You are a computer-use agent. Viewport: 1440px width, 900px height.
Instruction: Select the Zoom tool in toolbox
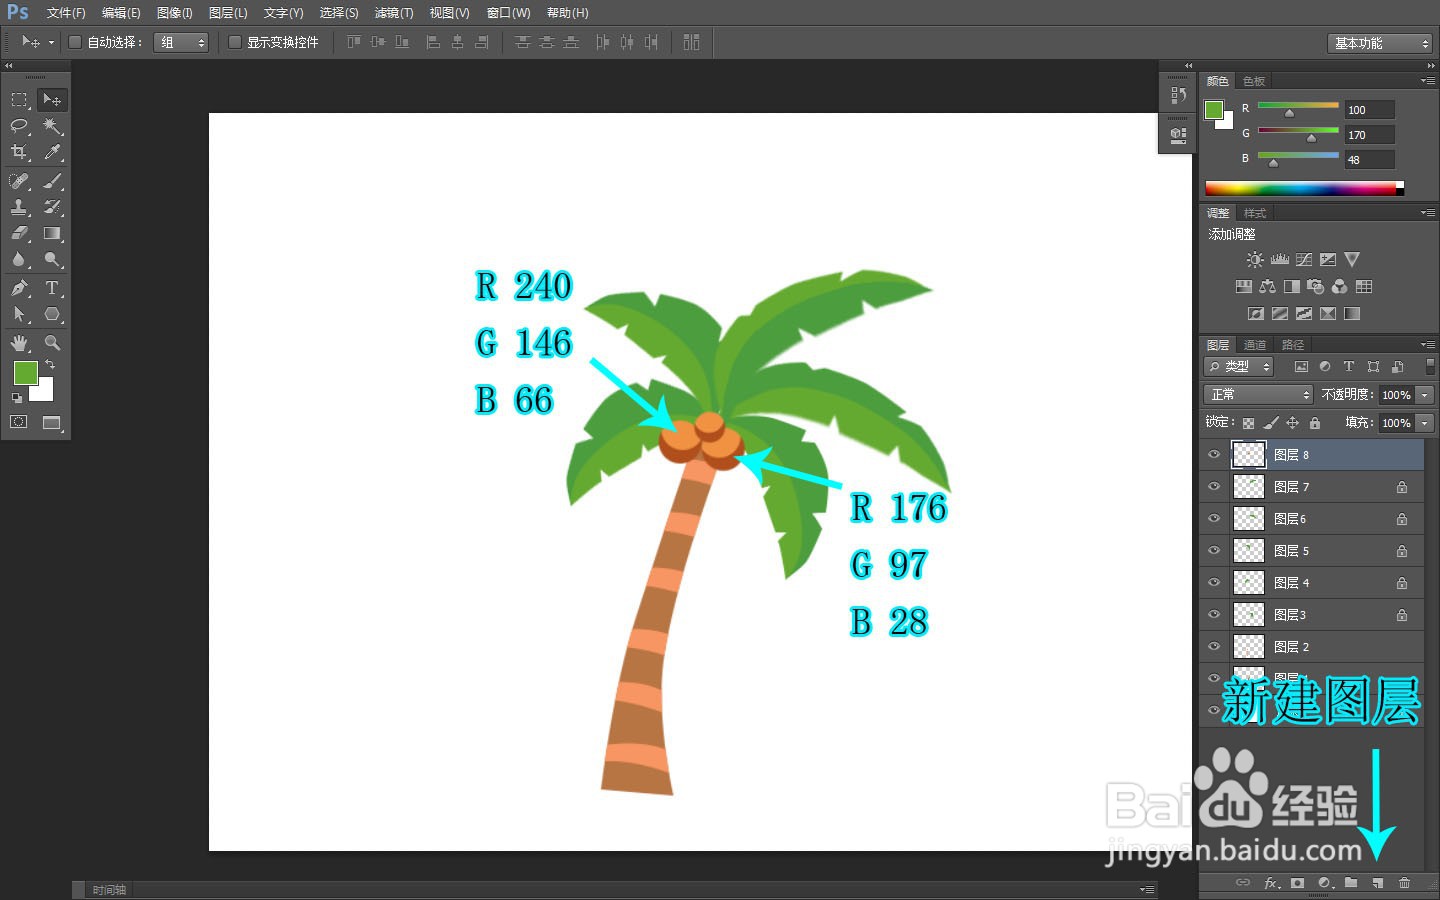pyautogui.click(x=52, y=343)
